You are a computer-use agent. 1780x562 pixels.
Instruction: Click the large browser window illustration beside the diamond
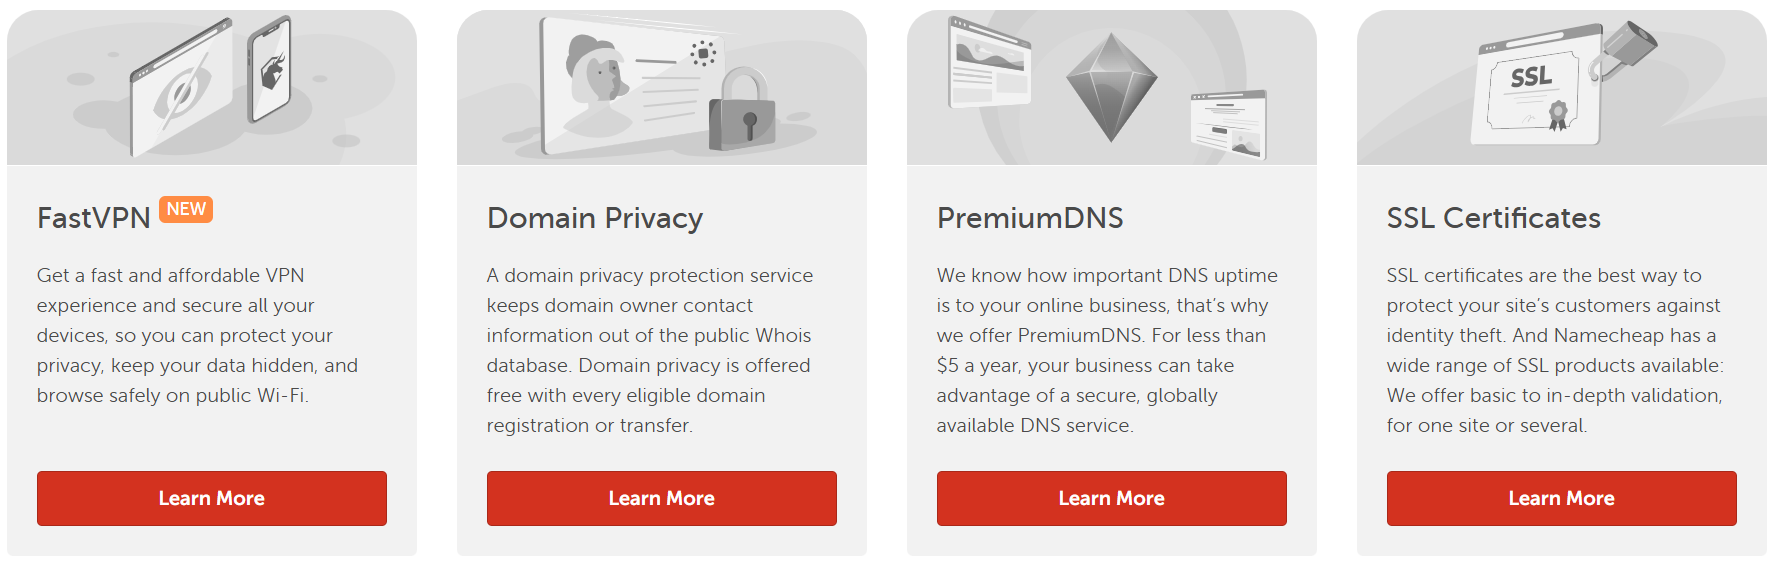989,64
